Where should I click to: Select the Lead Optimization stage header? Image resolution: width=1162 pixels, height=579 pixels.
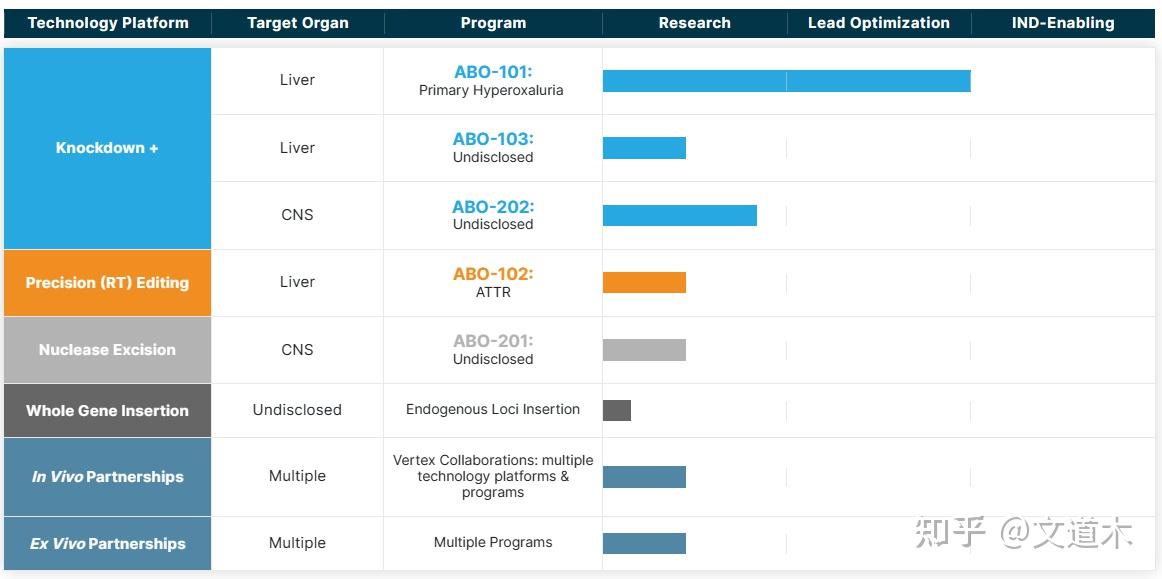(x=878, y=23)
